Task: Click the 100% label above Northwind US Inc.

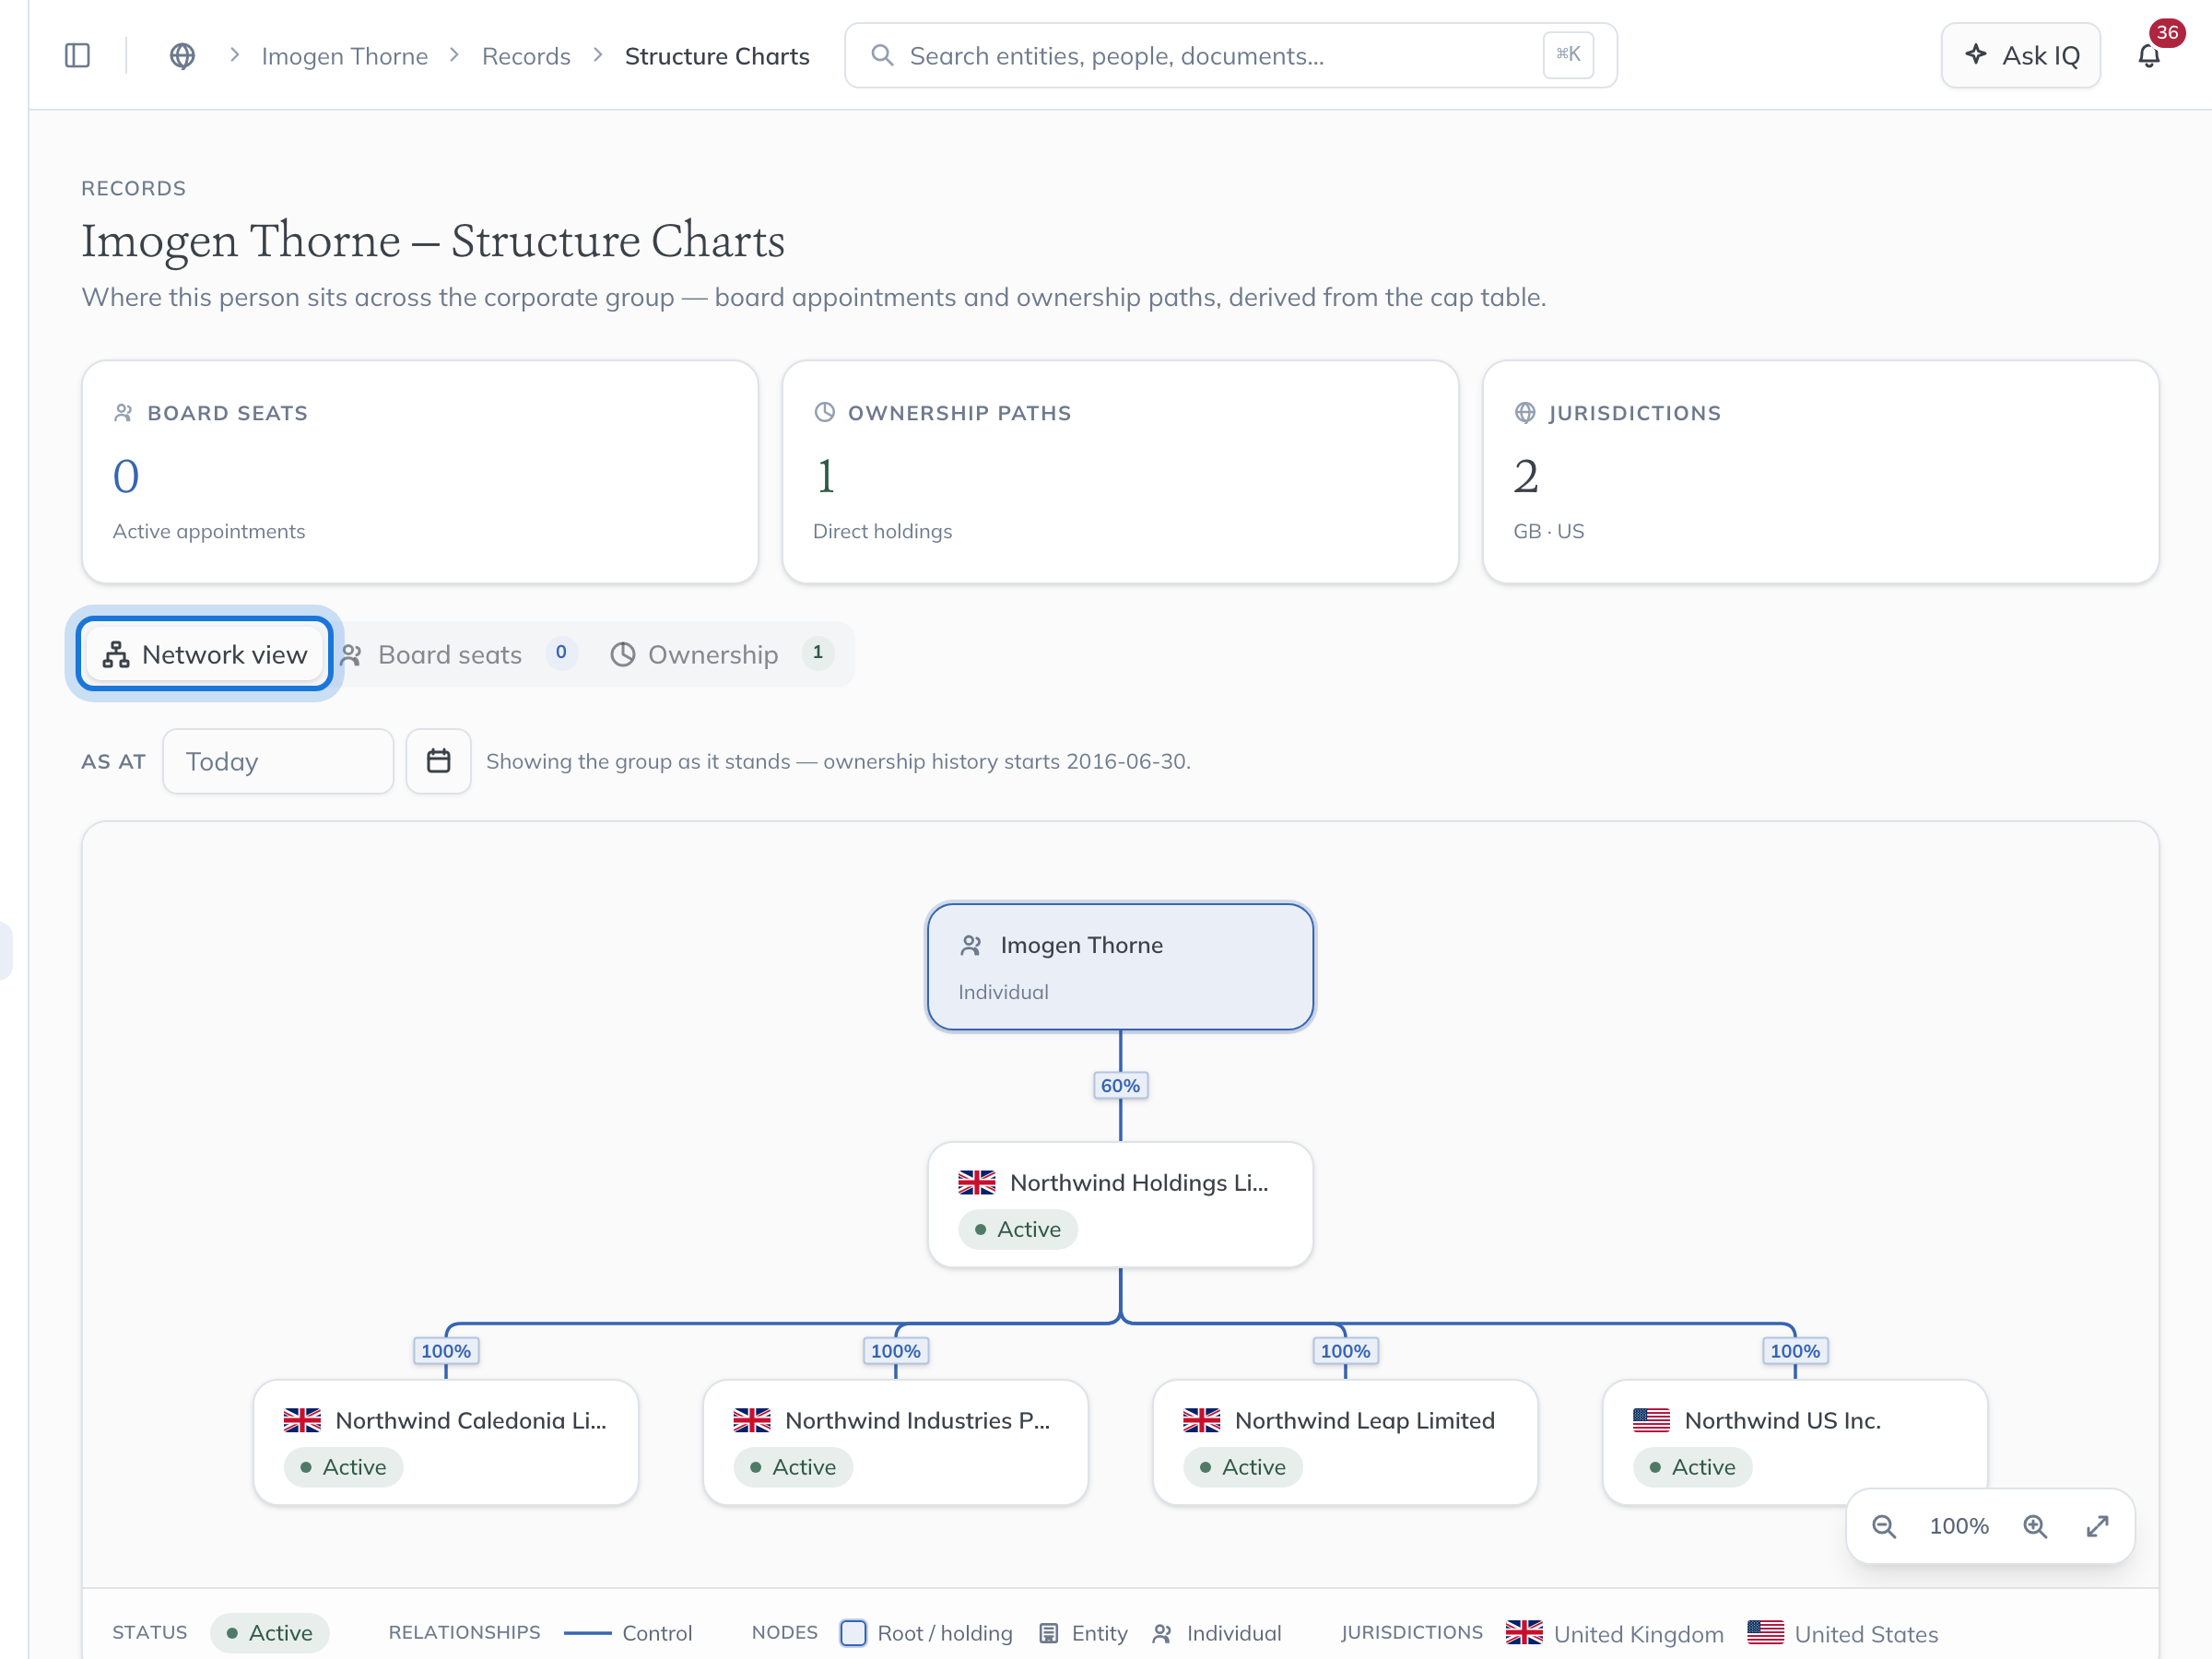Action: 1795,1350
